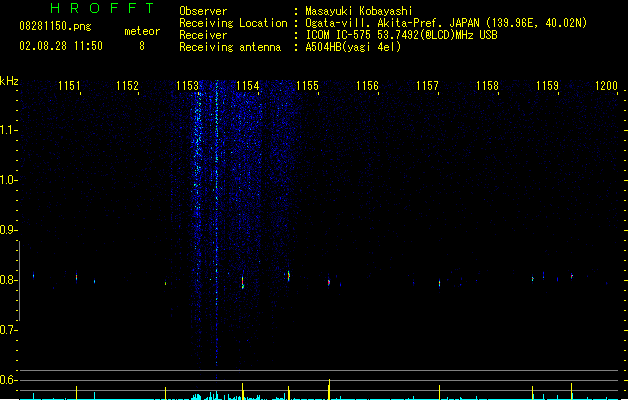The height and width of the screenshot is (400, 629).
Task: Click time axis label 1156
Action: (x=367, y=86)
